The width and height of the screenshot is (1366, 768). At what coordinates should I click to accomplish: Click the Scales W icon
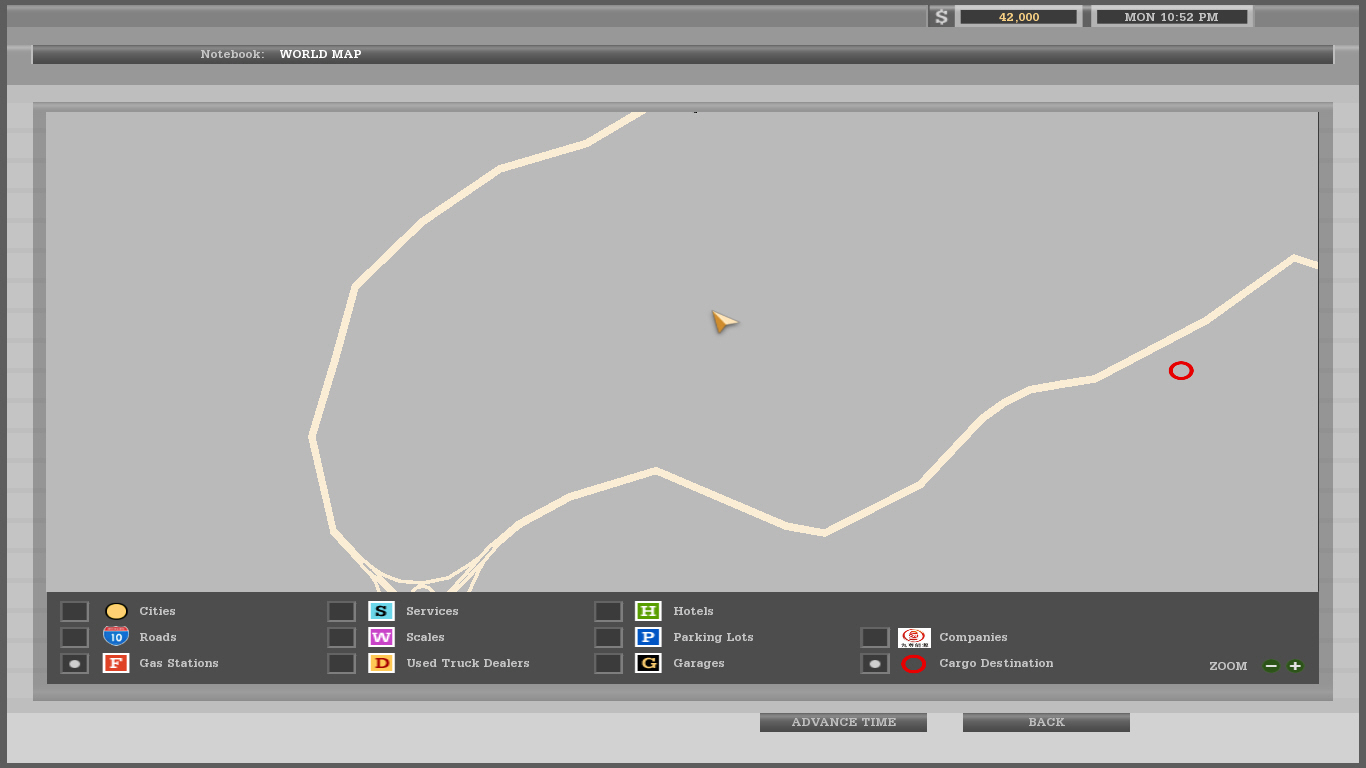[381, 637]
